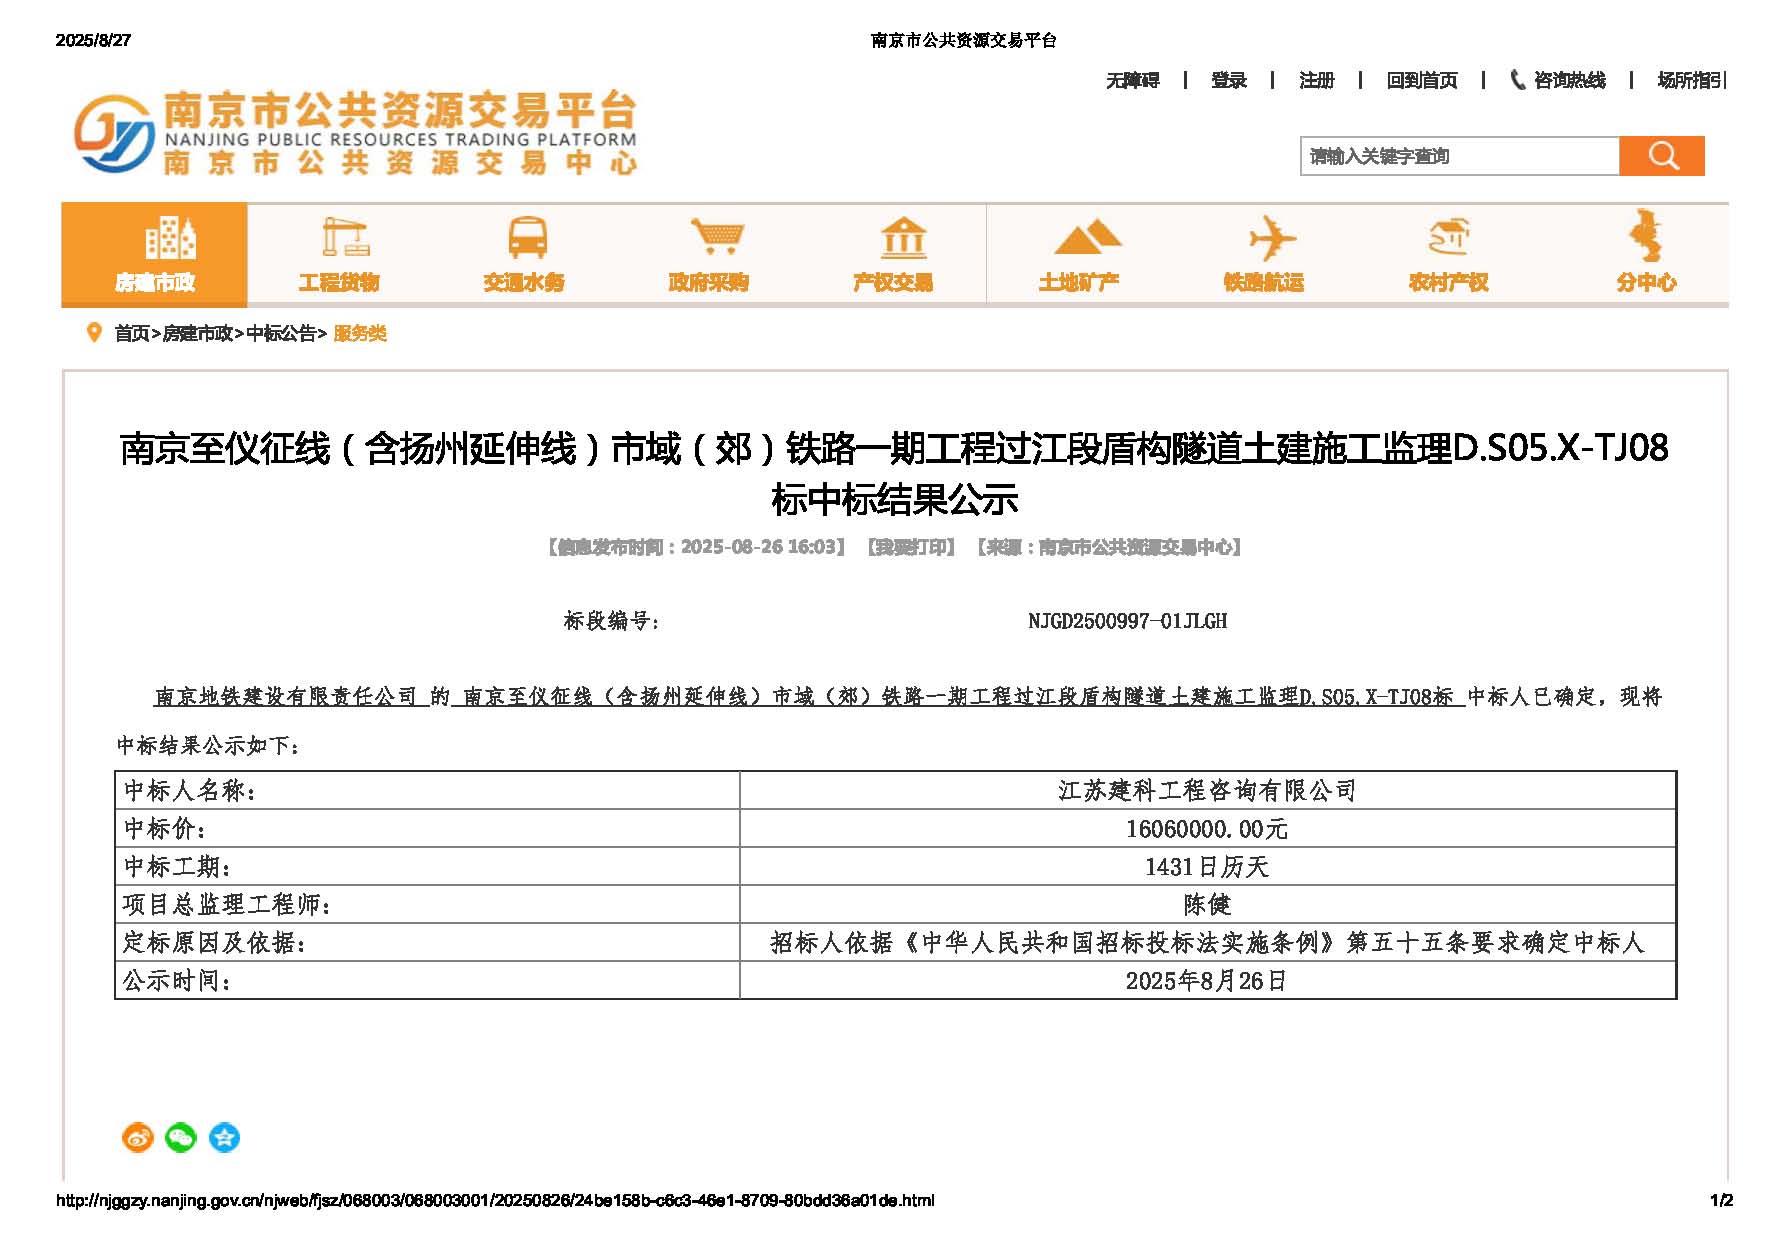Open the 铁路航运 navigation tab
Screen dimensions: 1790x1241
(x=1264, y=254)
